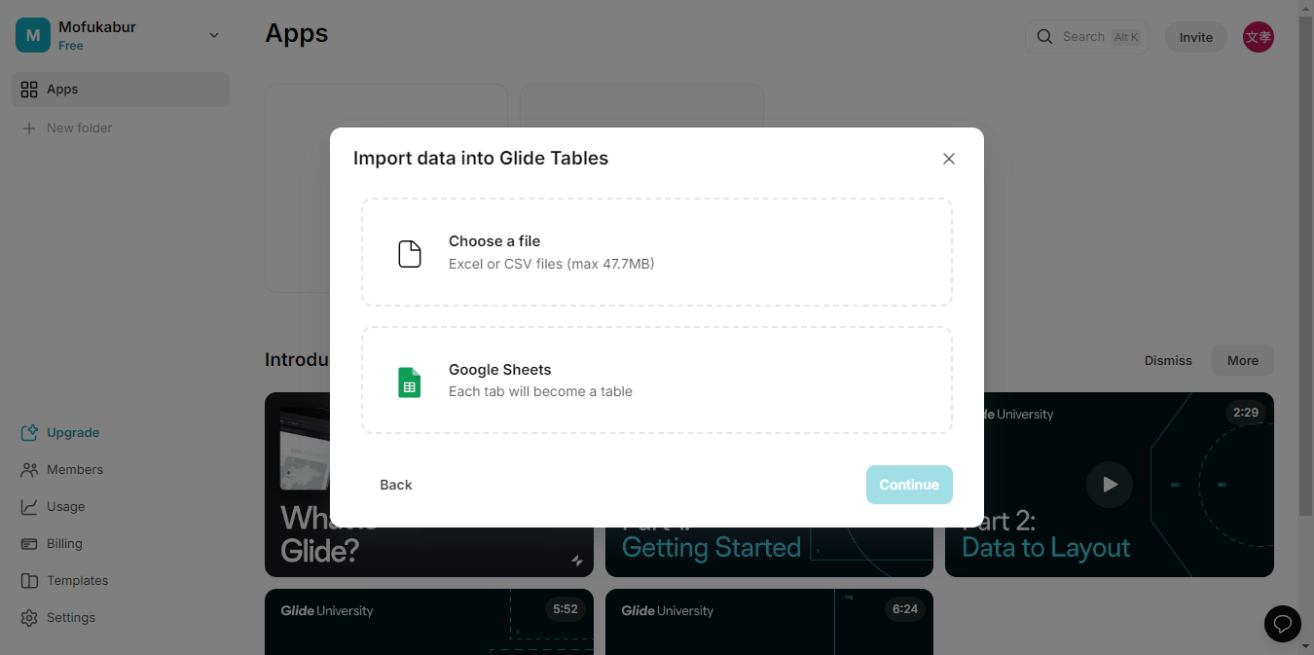1314x655 pixels.
Task: Dismiss the introduction videos section
Action: click(1168, 361)
